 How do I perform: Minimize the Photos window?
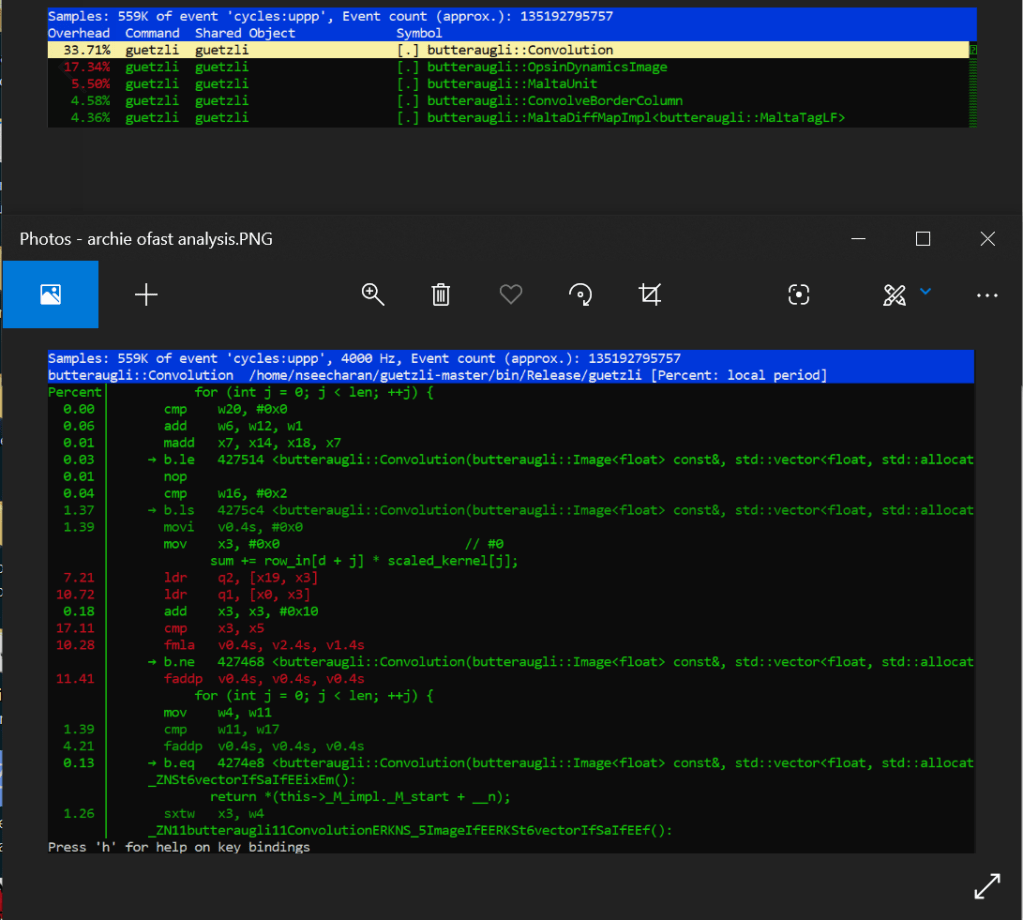859,239
